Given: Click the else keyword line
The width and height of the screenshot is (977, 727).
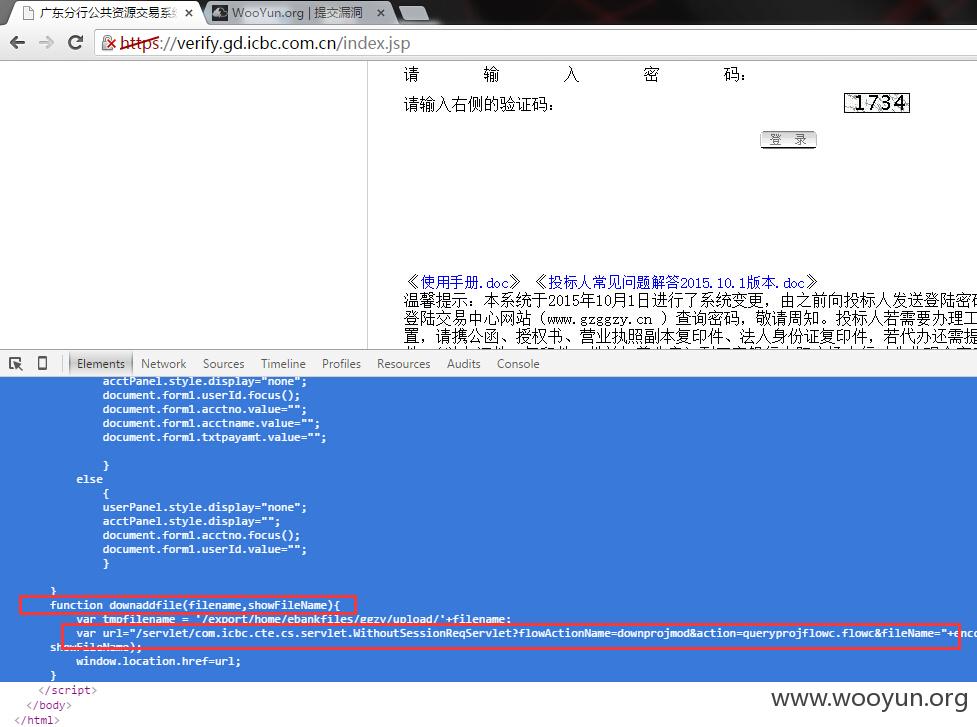Looking at the screenshot, I should click(x=89, y=479).
